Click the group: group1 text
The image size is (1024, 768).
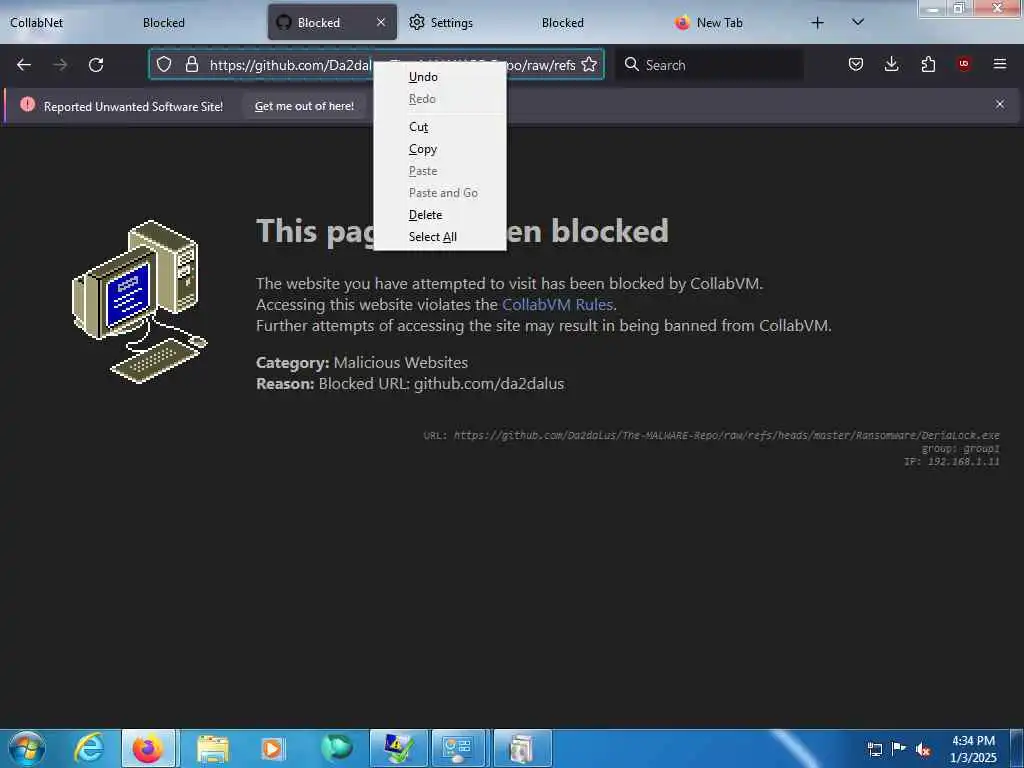click(960, 449)
